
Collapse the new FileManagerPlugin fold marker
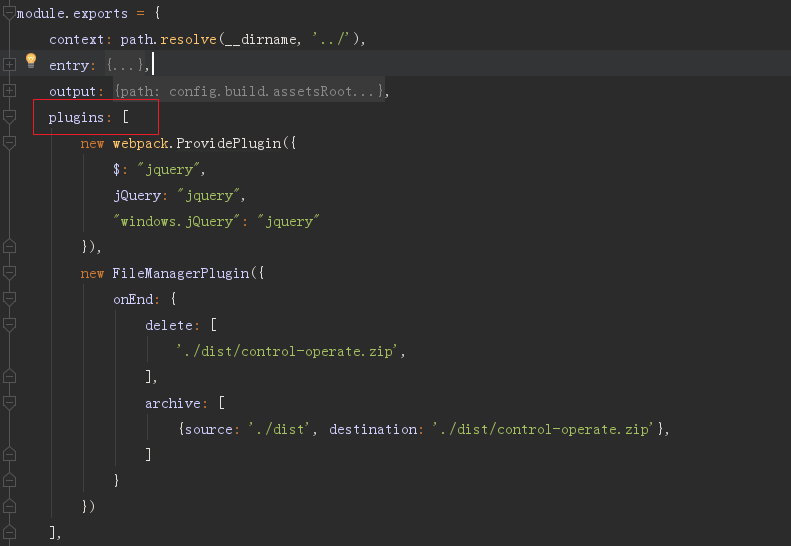coord(9,273)
